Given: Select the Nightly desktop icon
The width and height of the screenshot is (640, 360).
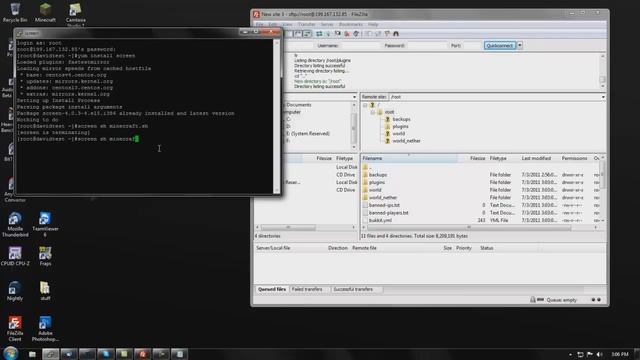Looking at the screenshot, I should click(15, 291).
